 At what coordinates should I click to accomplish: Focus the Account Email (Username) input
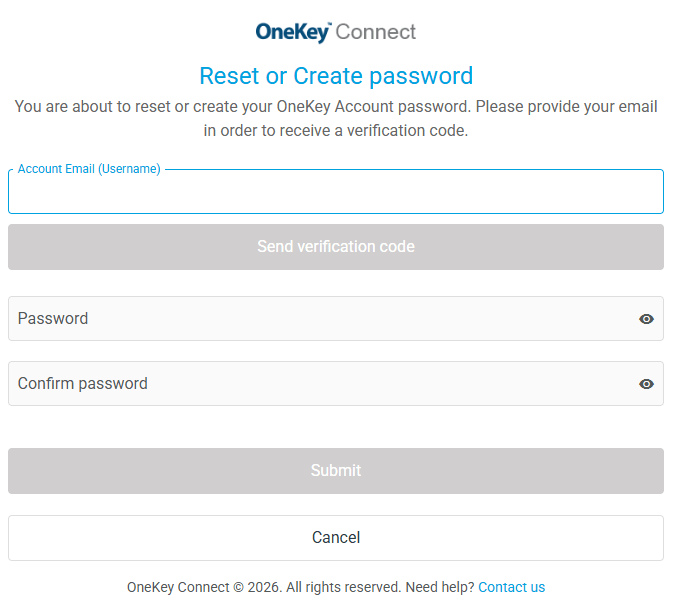336,194
